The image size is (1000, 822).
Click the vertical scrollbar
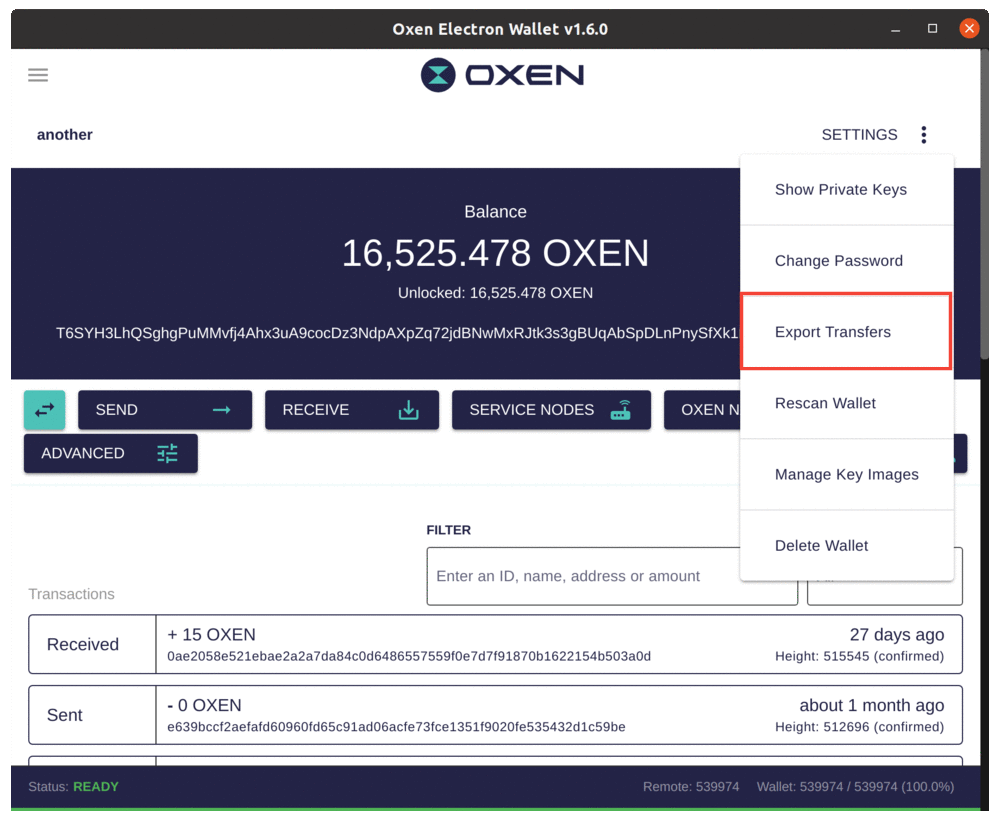point(984,204)
